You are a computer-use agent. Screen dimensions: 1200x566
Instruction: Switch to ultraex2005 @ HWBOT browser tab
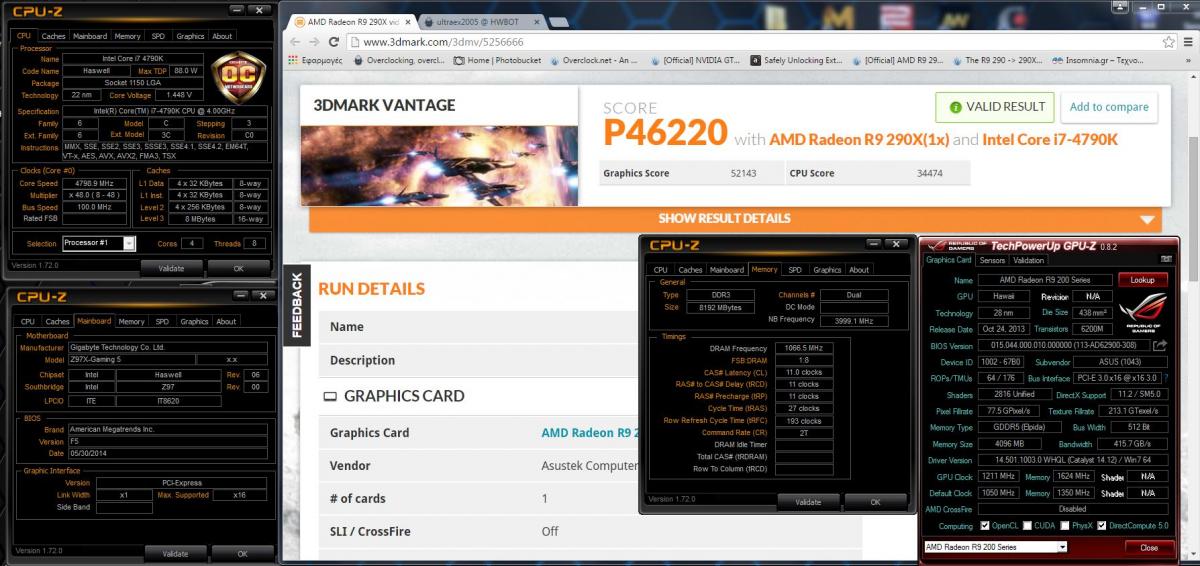point(480,20)
